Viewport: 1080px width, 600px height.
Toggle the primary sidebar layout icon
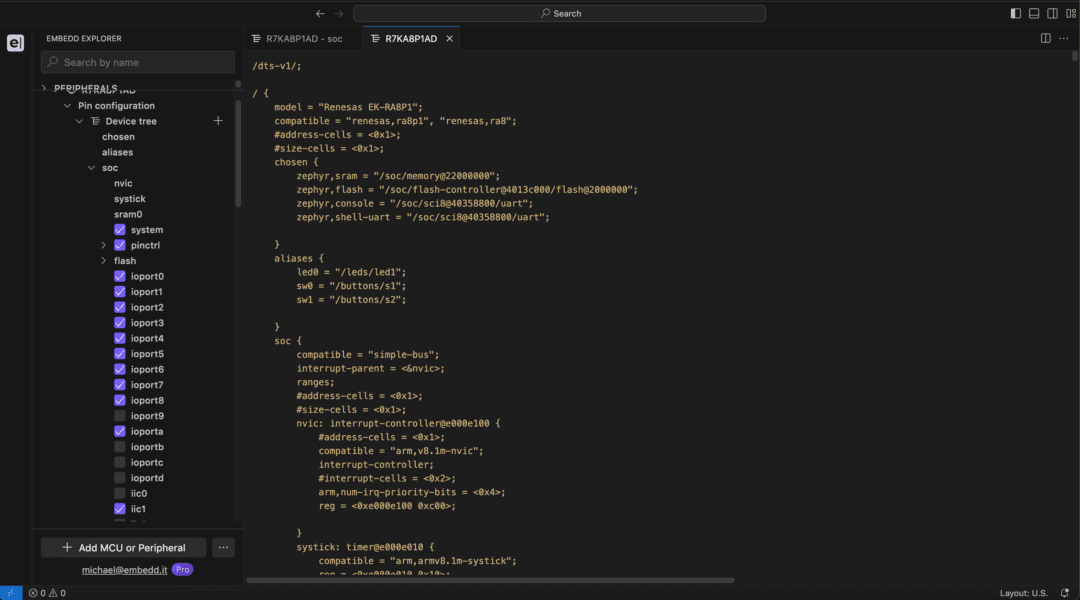[x=1014, y=12]
